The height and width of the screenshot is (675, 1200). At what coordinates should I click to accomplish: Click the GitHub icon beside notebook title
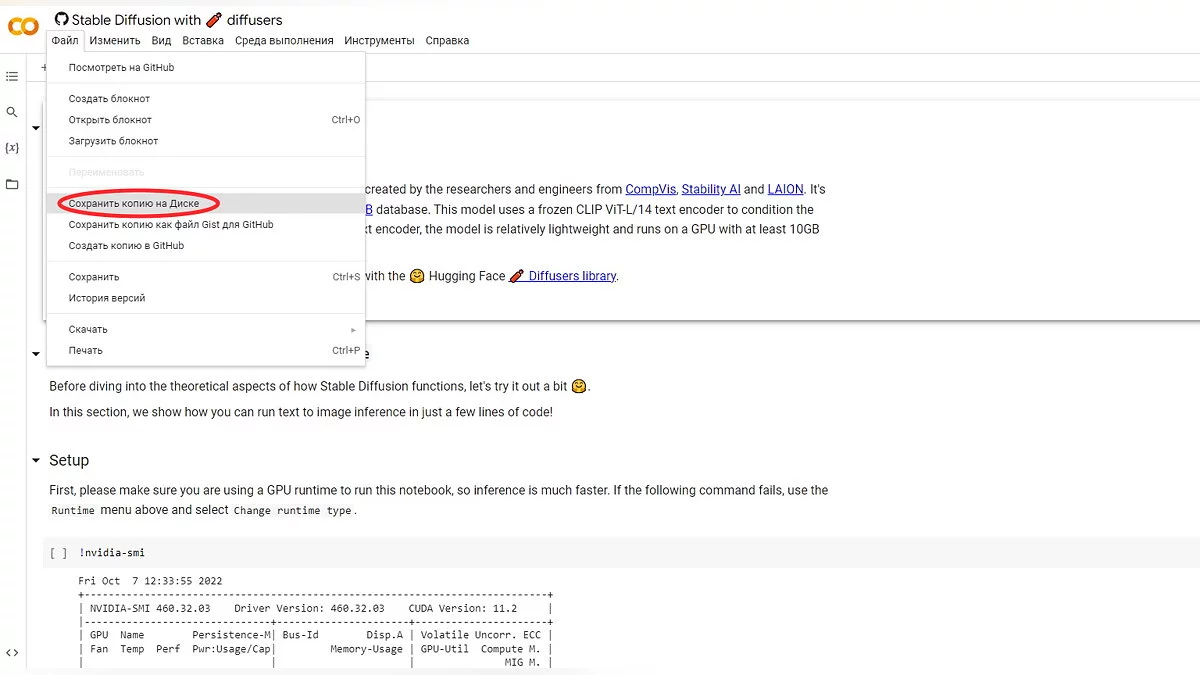coord(61,19)
